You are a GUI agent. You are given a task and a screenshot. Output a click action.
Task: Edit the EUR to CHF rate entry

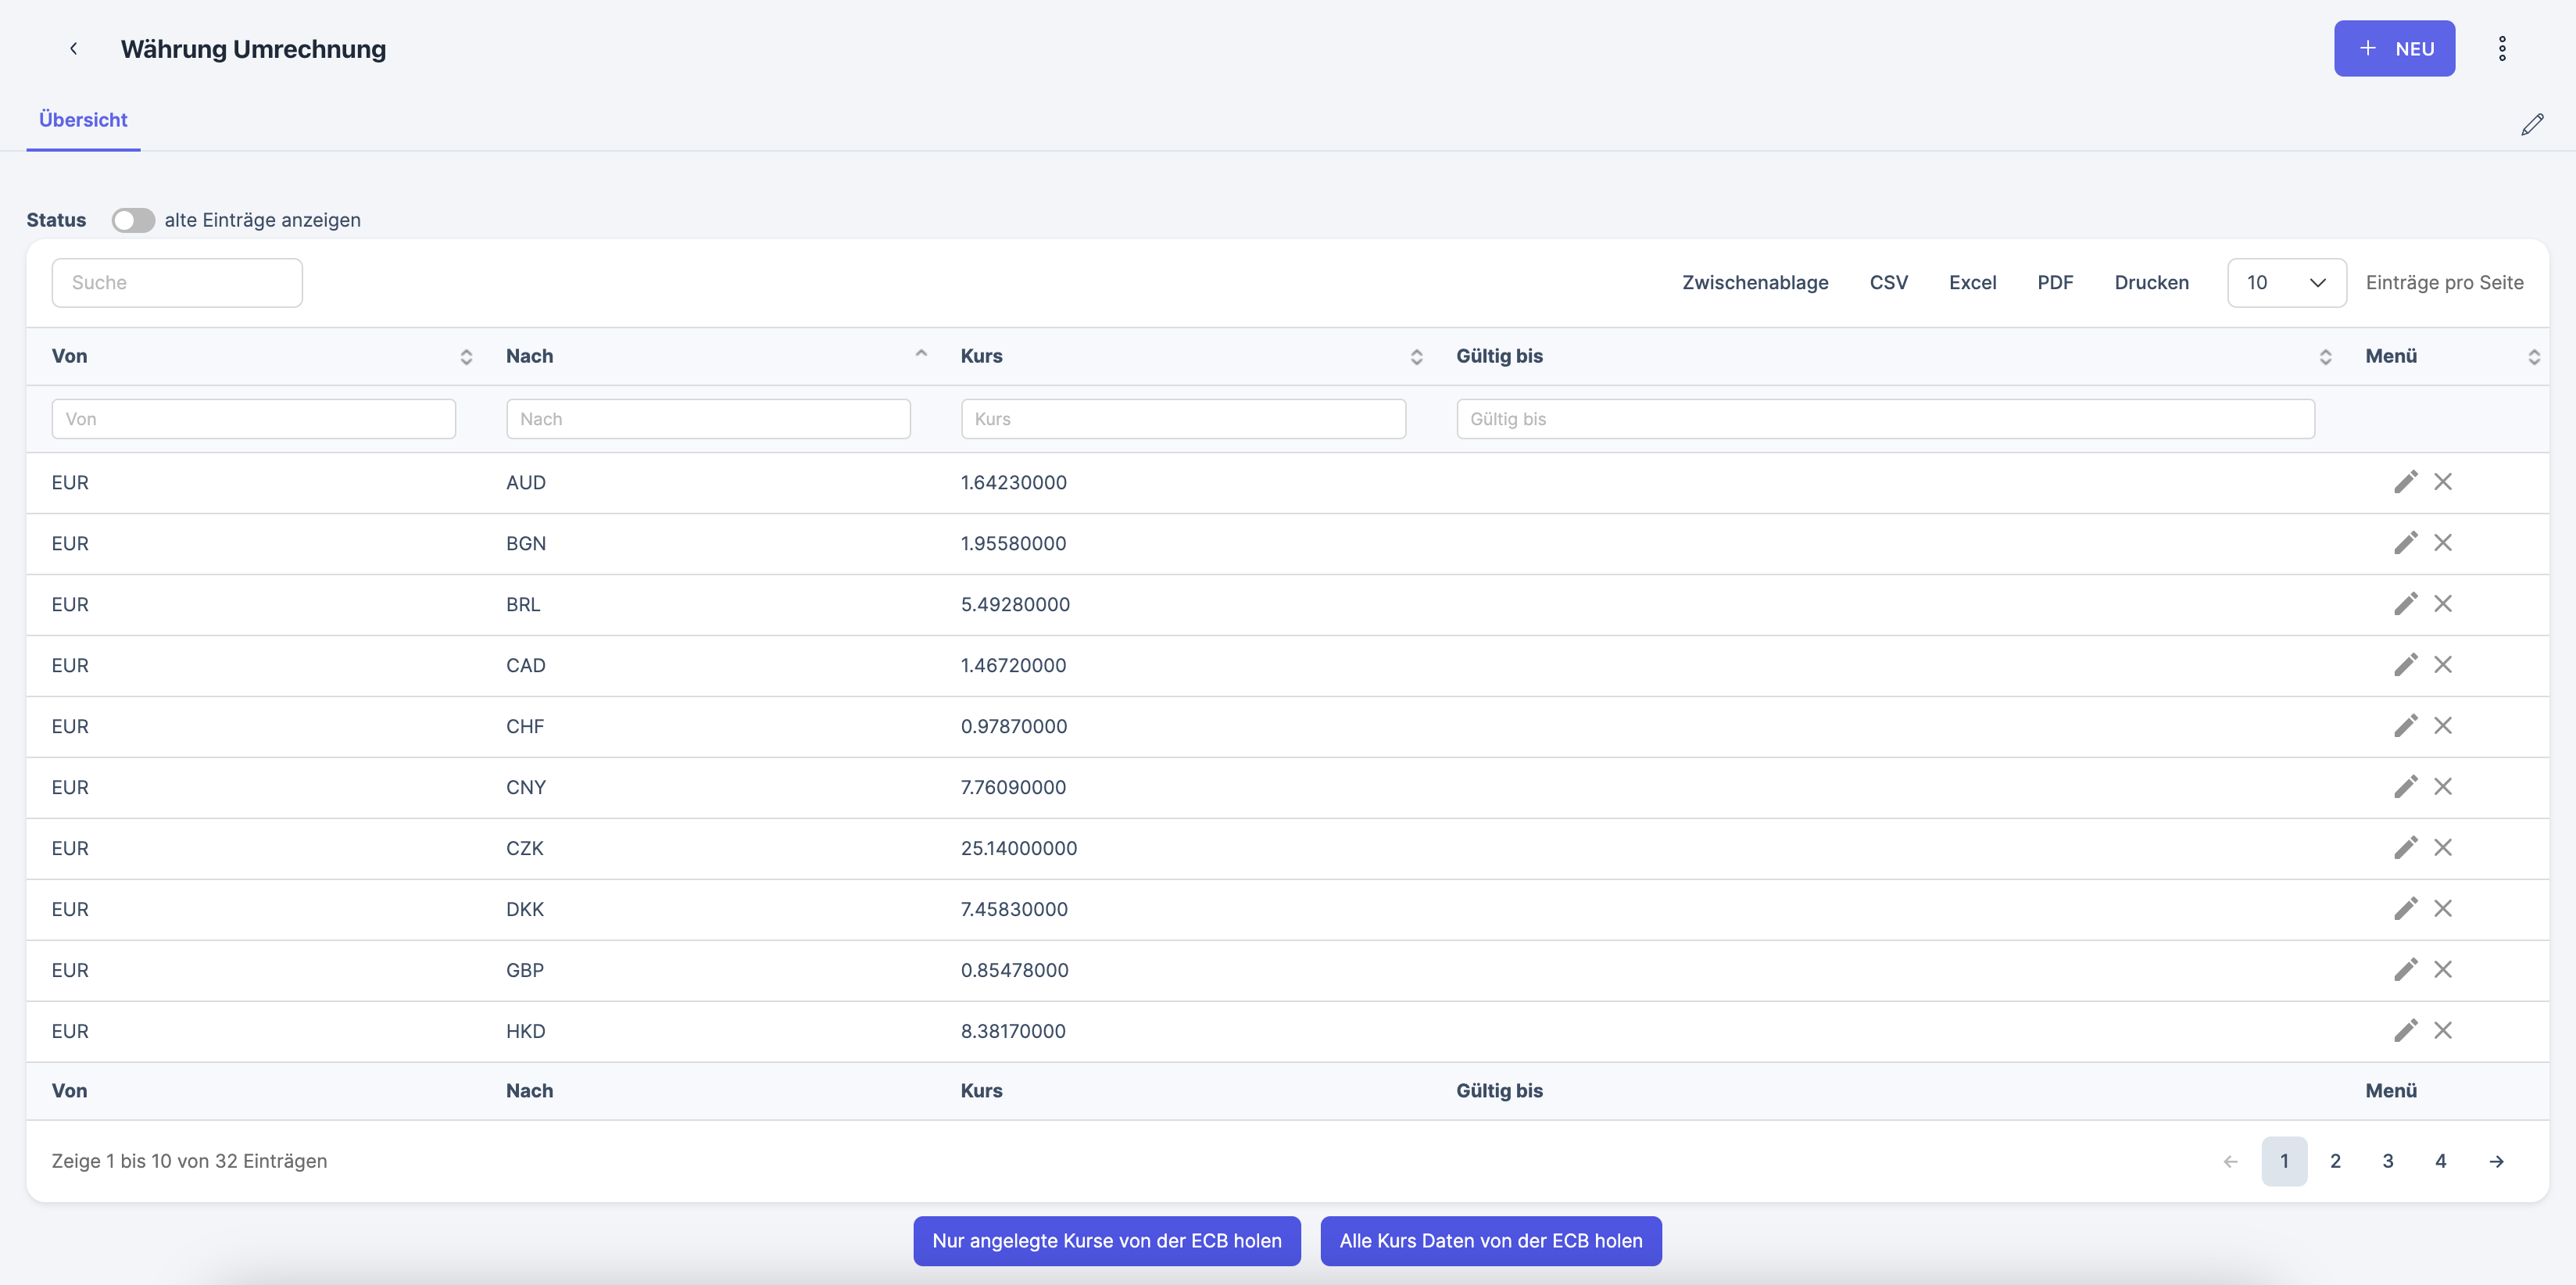2405,726
